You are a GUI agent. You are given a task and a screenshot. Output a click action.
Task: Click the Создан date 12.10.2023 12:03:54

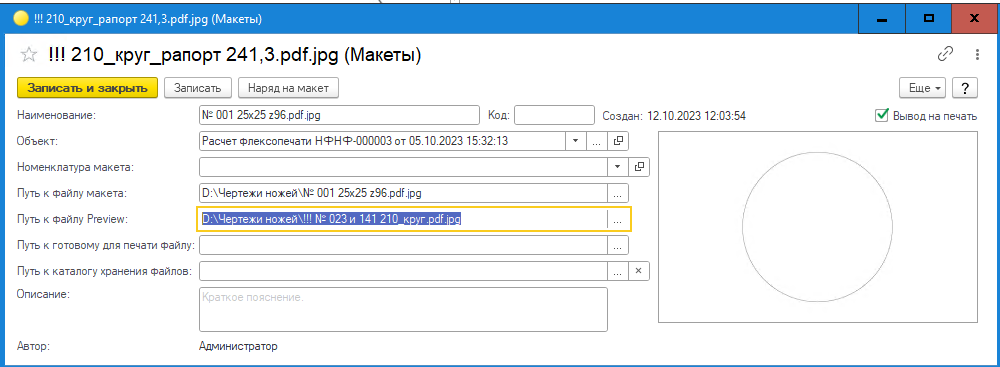coord(696,116)
